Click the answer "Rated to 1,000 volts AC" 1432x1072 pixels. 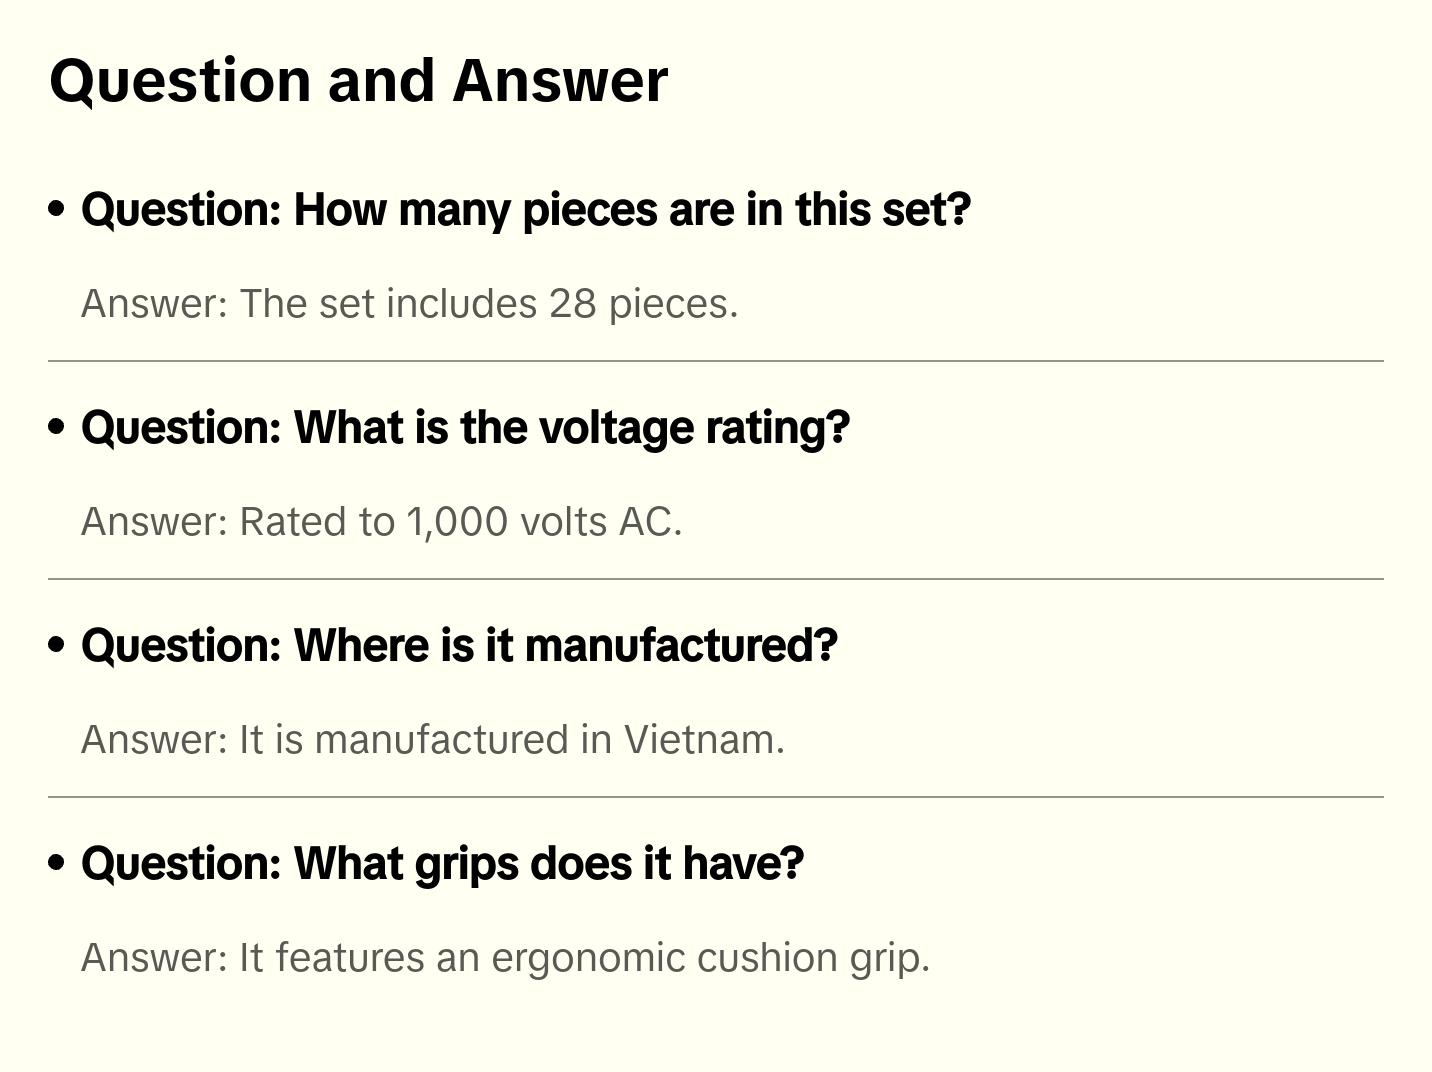coord(381,522)
